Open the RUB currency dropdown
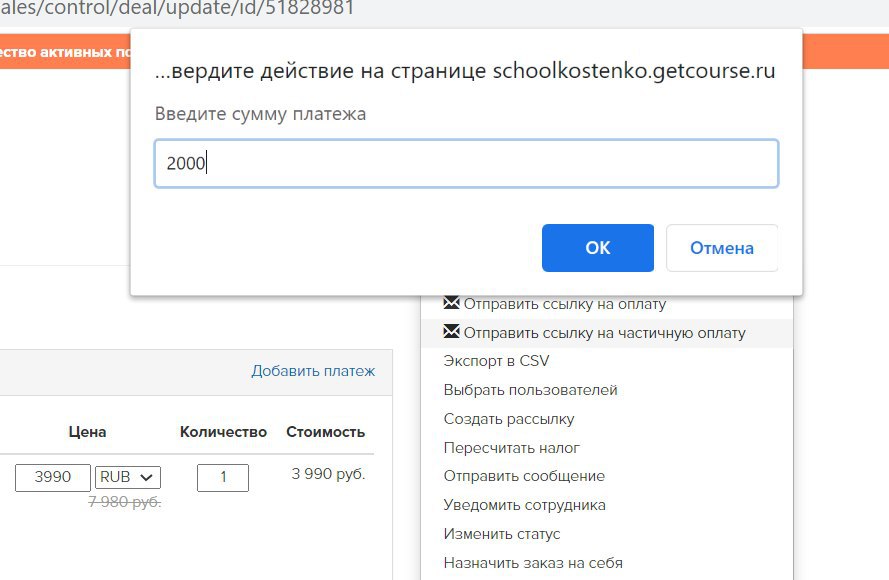889x580 pixels. point(128,477)
